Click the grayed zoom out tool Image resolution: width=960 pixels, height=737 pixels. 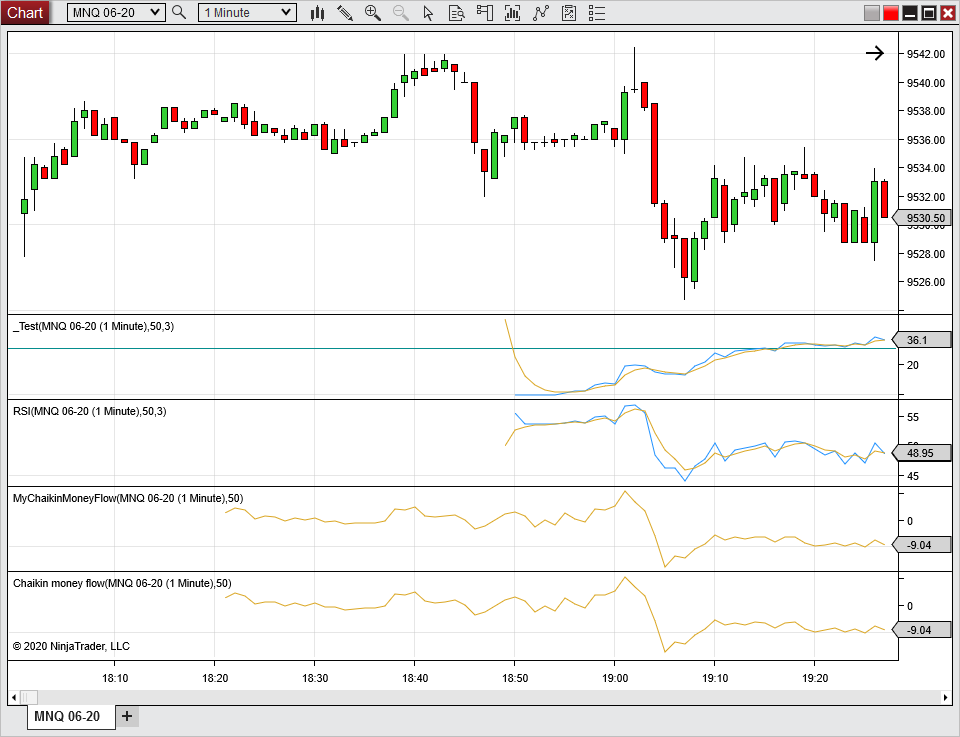pyautogui.click(x=400, y=12)
